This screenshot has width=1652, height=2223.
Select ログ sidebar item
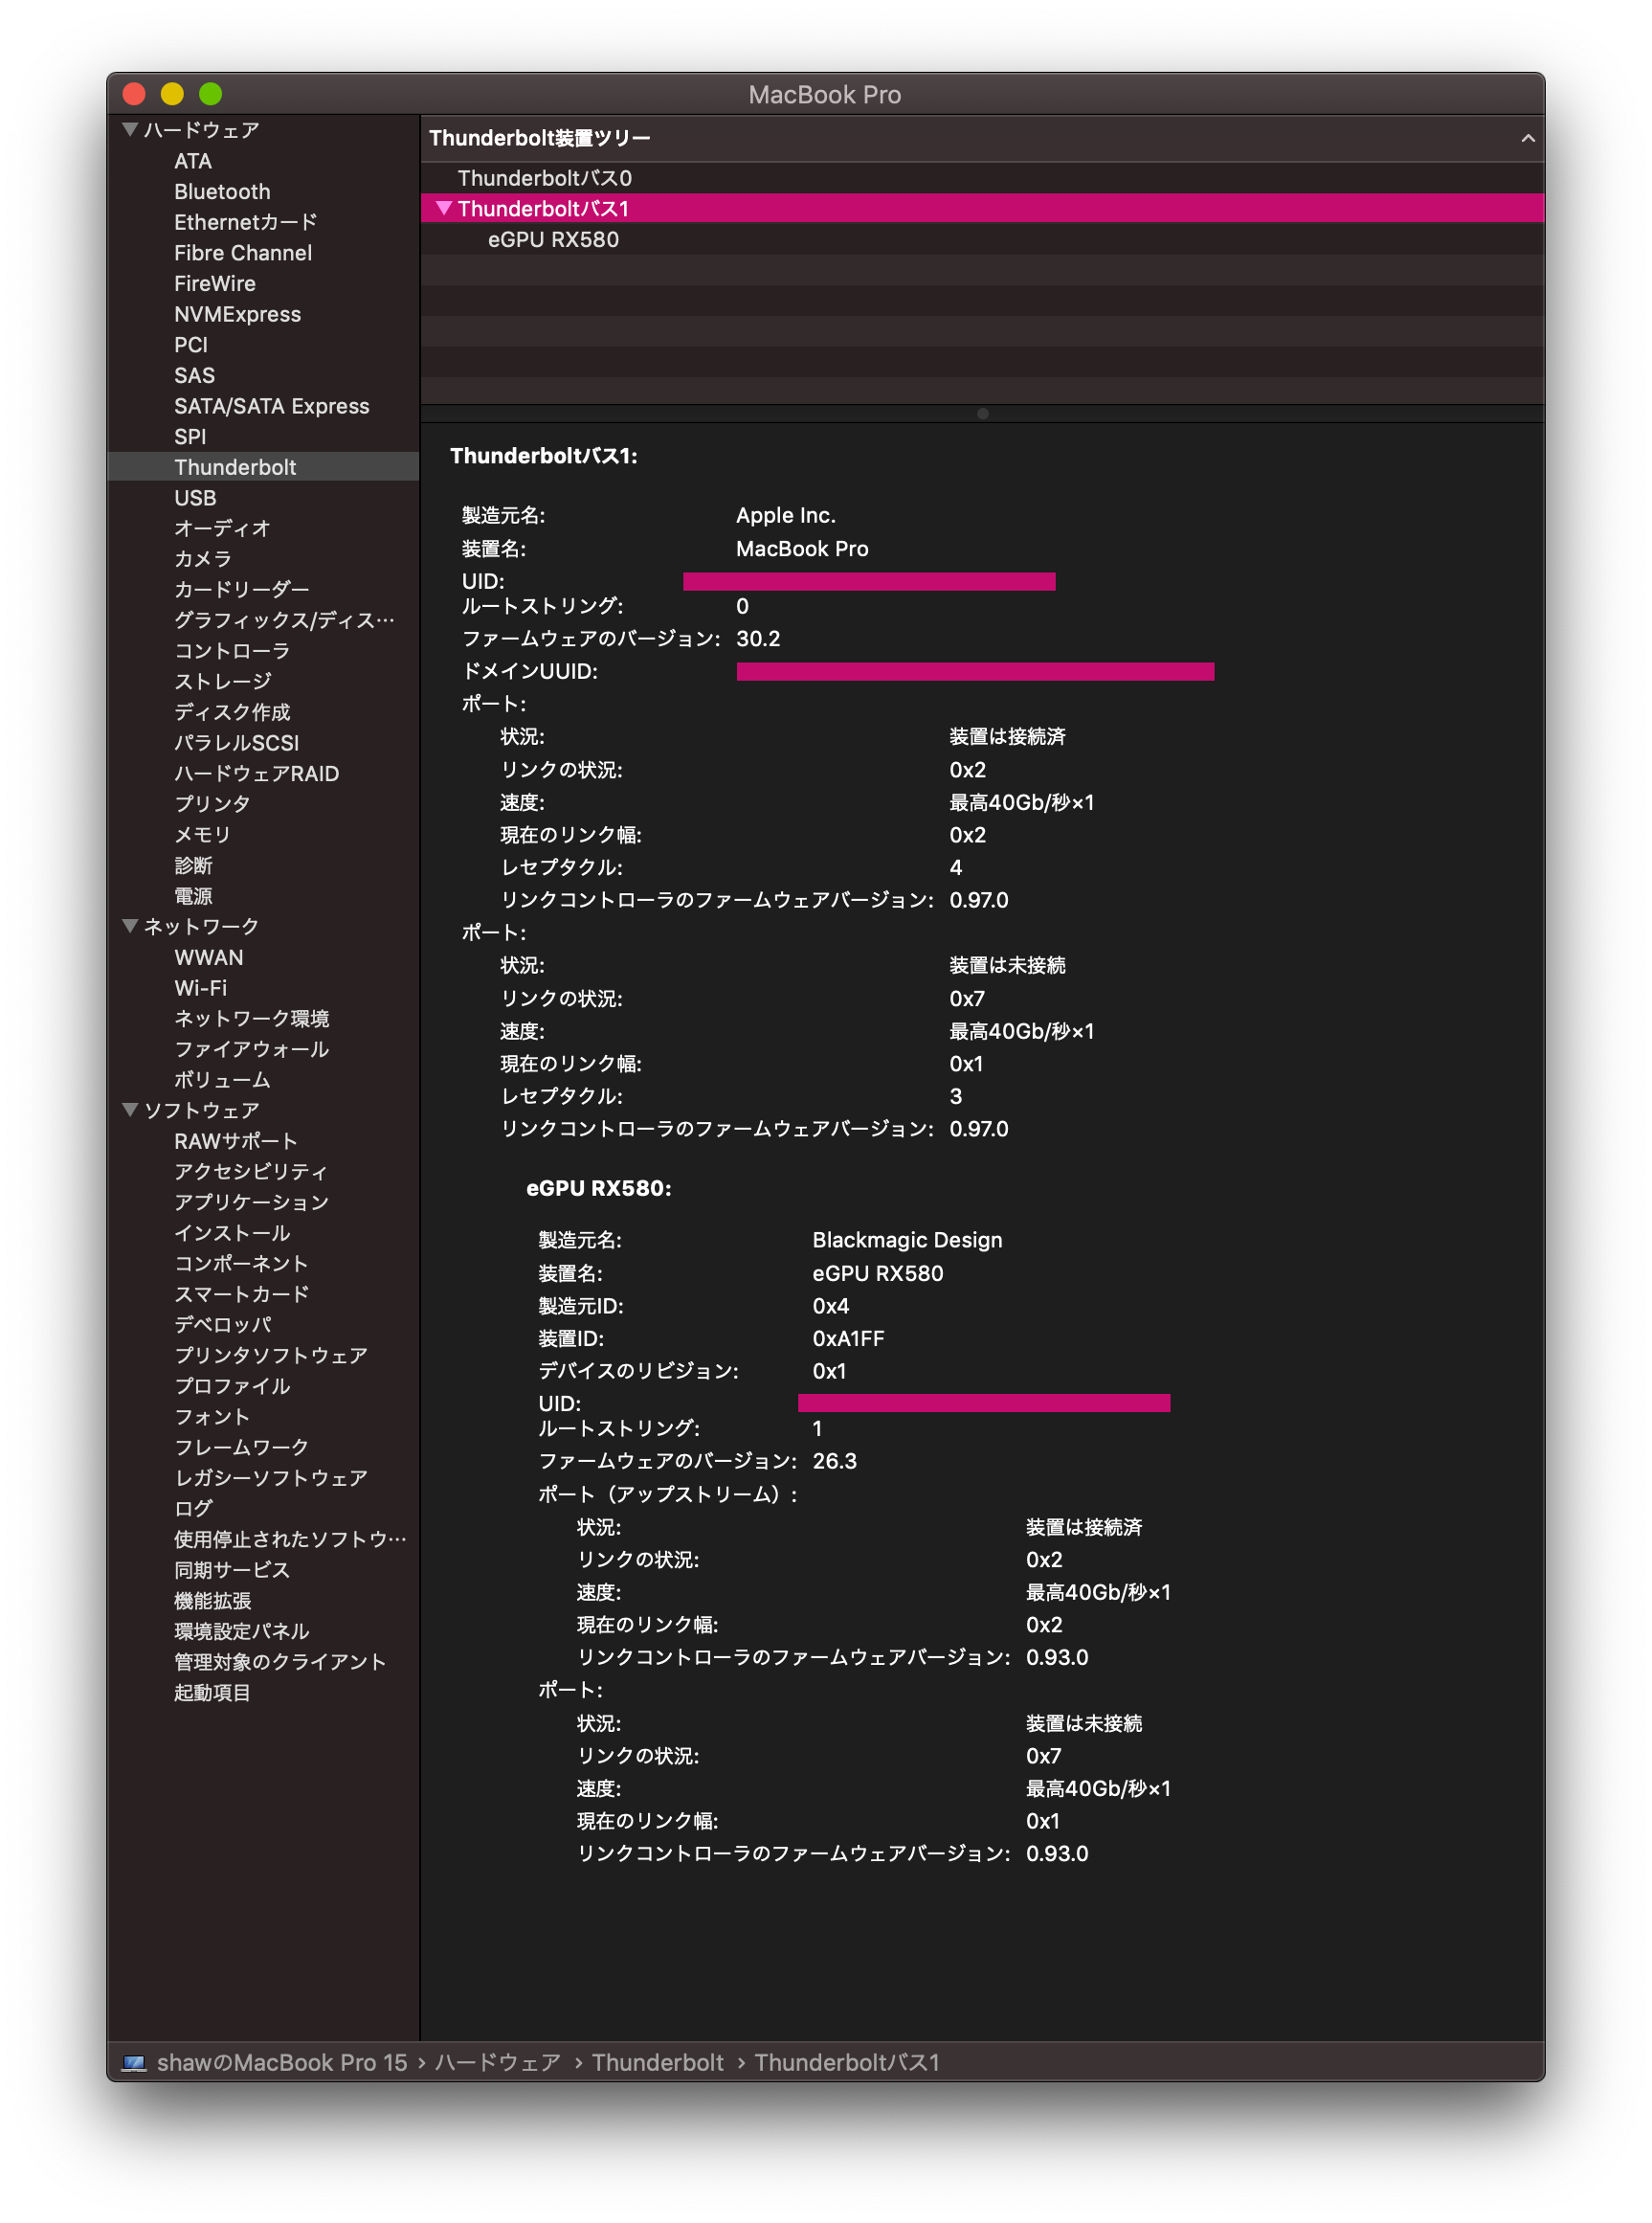pos(193,1508)
